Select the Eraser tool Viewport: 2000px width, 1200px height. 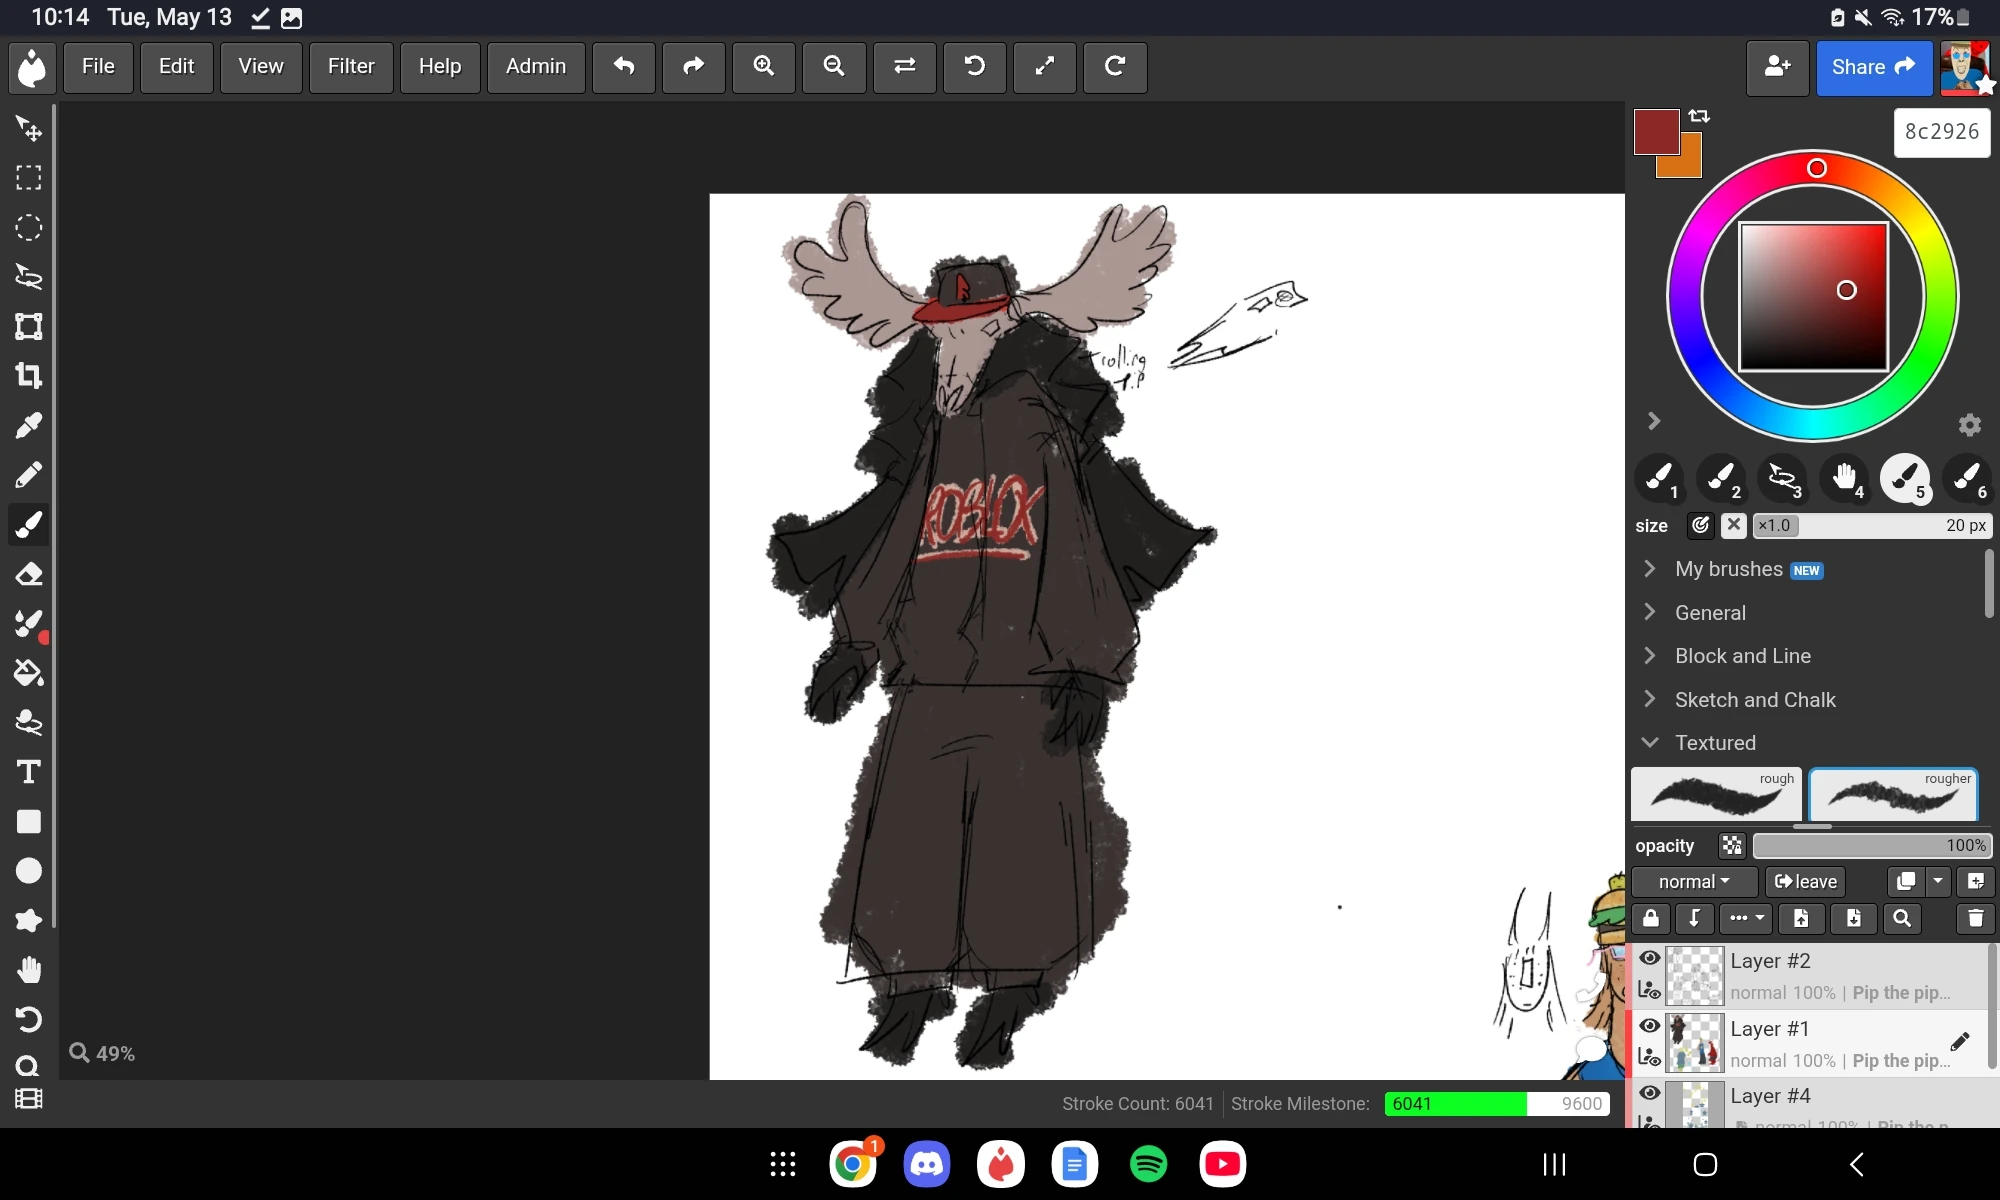pos(29,574)
